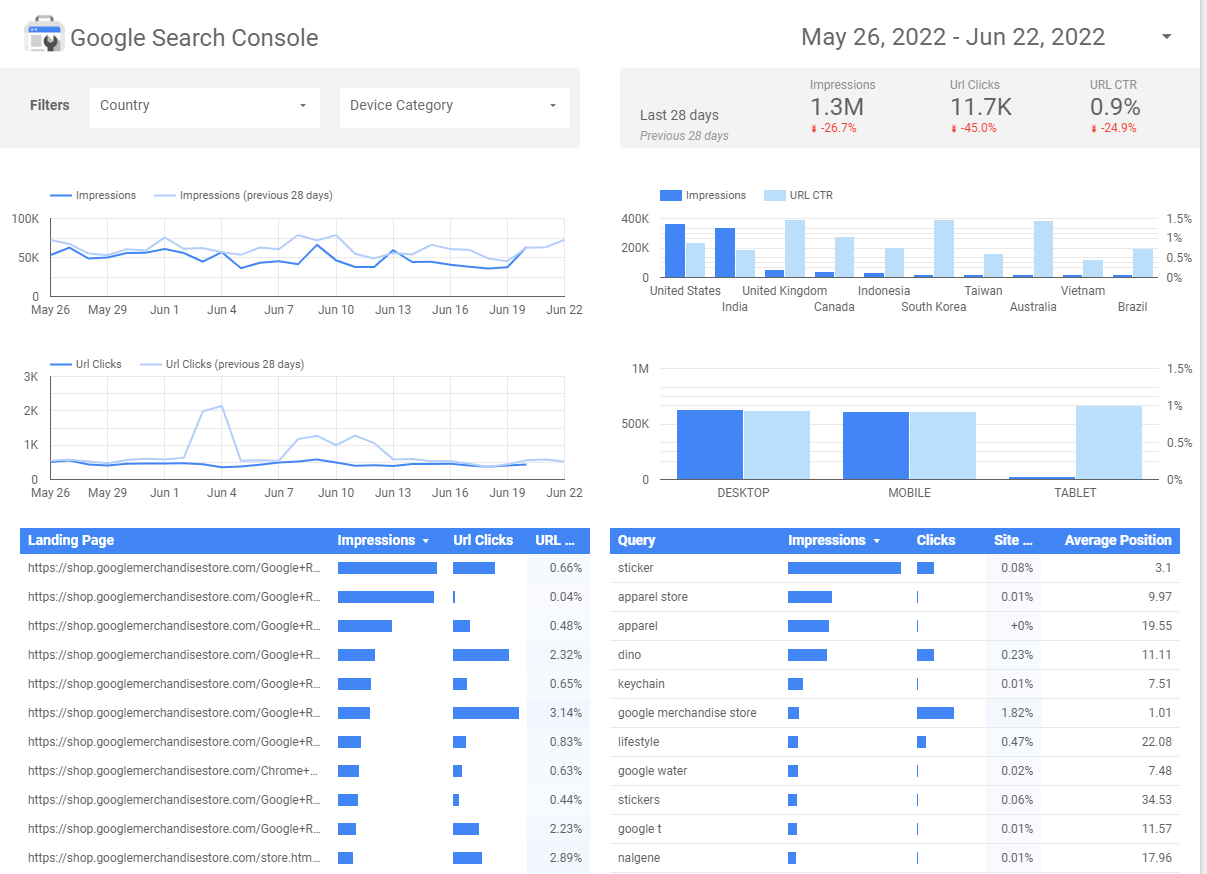
Task: Click the United States impressions bar
Action: (675, 250)
